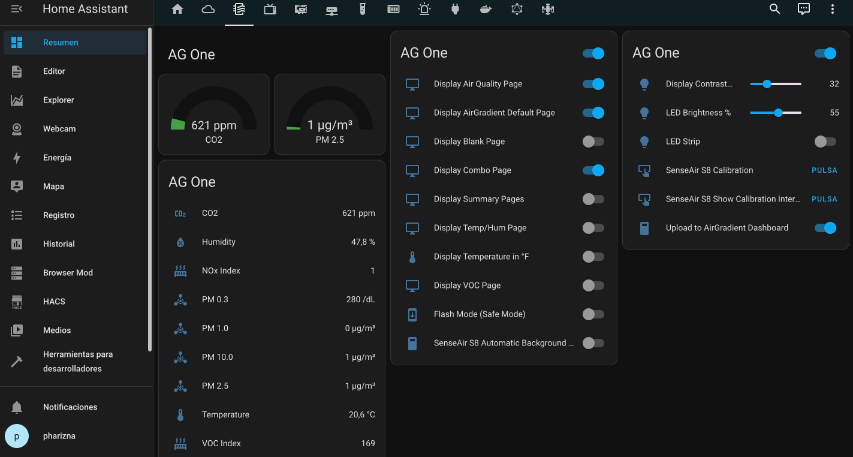Toggle all switches in the AG One display card
The height and width of the screenshot is (457, 853).
pyautogui.click(x=593, y=53)
